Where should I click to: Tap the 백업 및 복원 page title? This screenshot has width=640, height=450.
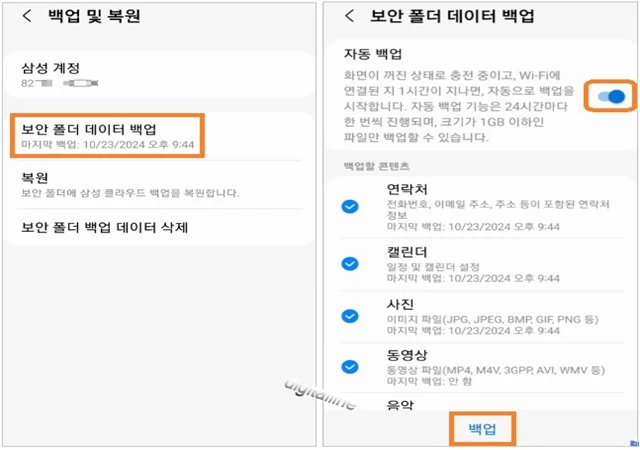tap(94, 16)
